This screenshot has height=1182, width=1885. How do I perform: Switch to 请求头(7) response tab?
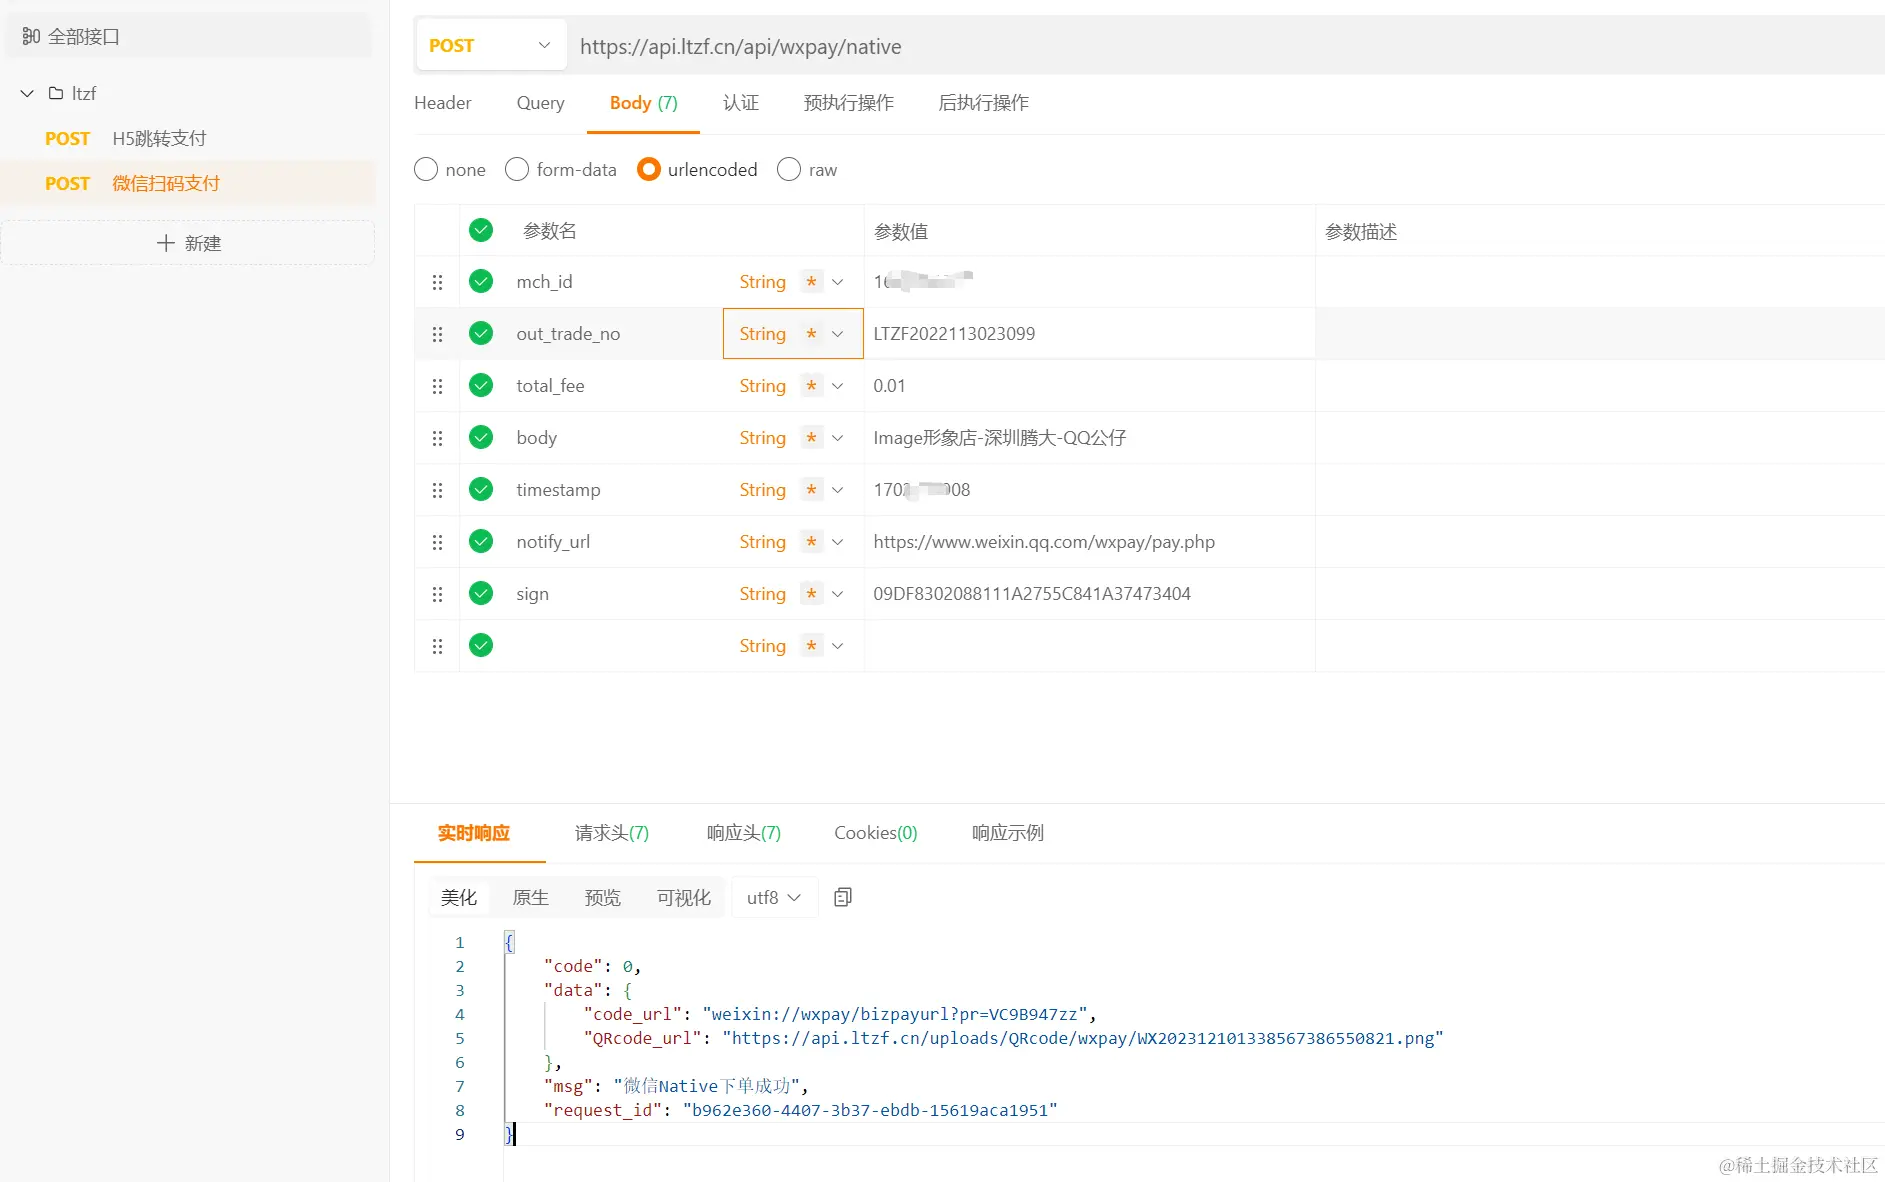612,833
